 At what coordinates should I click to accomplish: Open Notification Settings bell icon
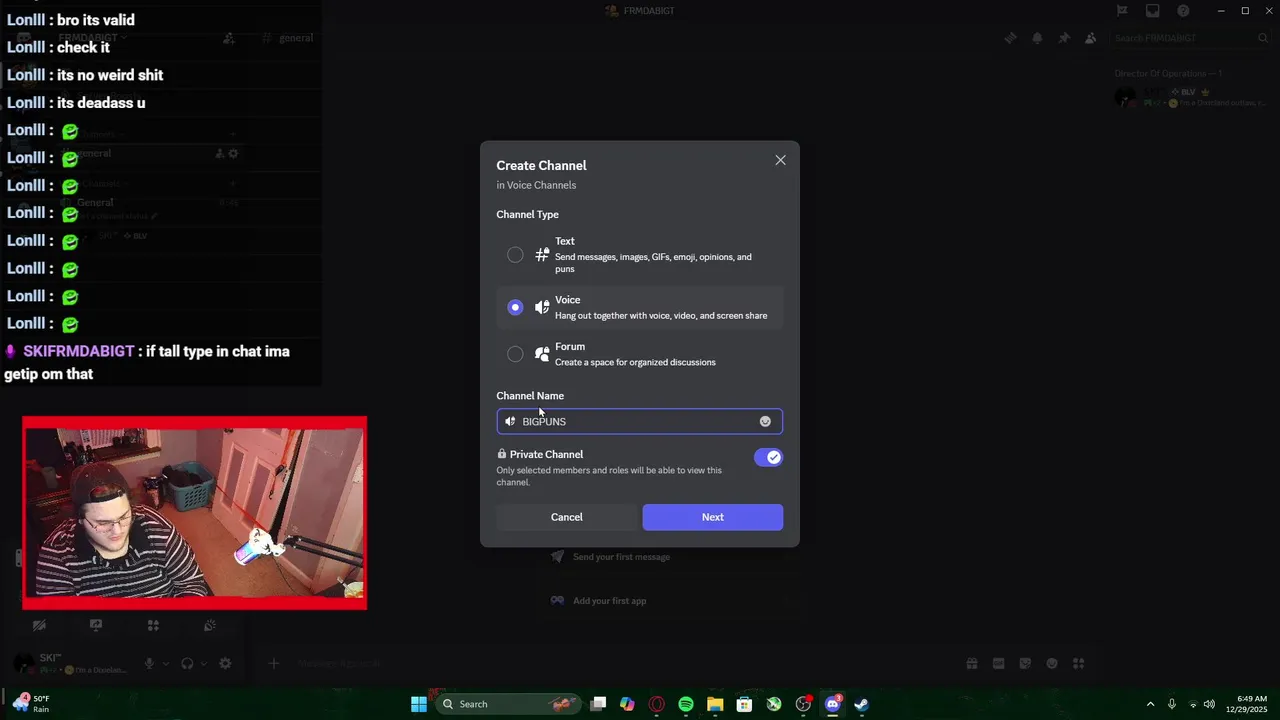click(1037, 38)
